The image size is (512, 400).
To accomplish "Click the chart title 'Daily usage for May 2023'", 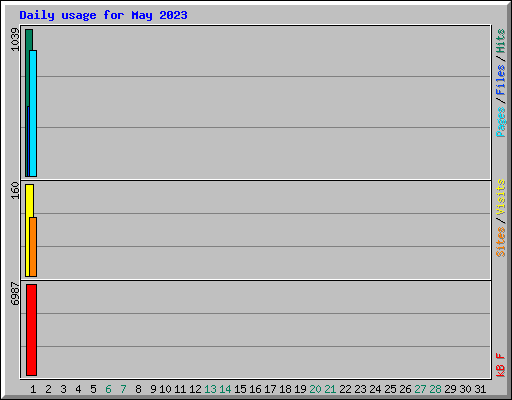I will 103,15.
